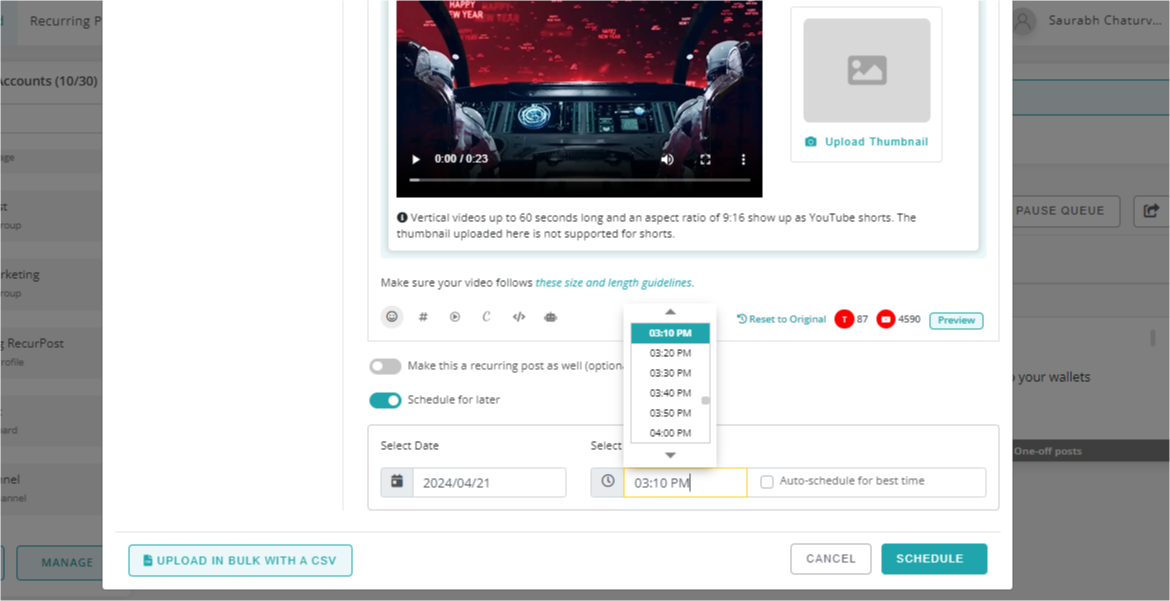1170x601 pixels.
Task: Turn off Schedule for later switch
Action: coord(385,401)
